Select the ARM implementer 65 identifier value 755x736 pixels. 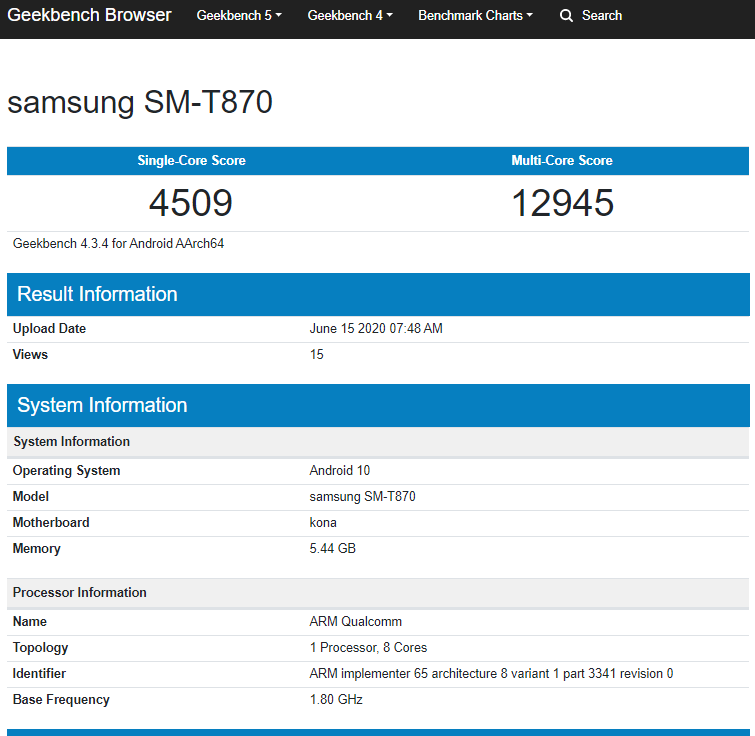[491, 673]
